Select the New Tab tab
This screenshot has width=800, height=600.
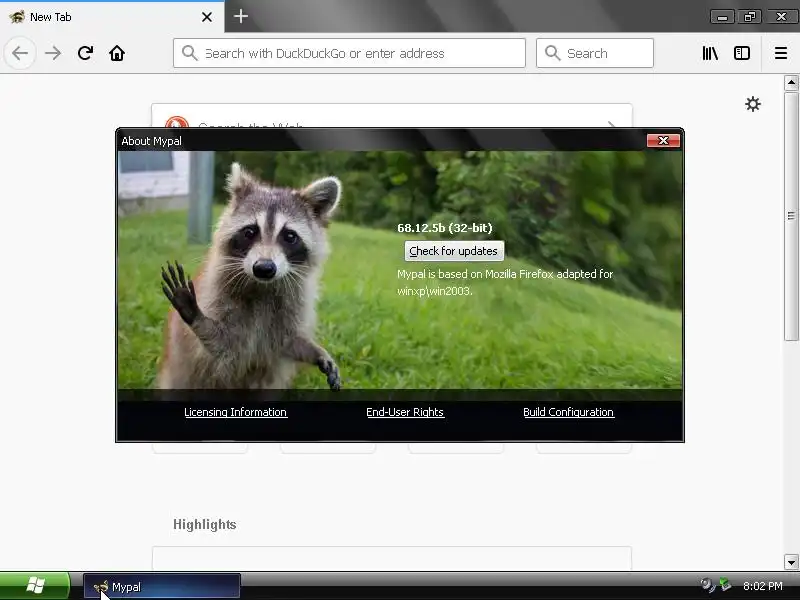(112, 17)
